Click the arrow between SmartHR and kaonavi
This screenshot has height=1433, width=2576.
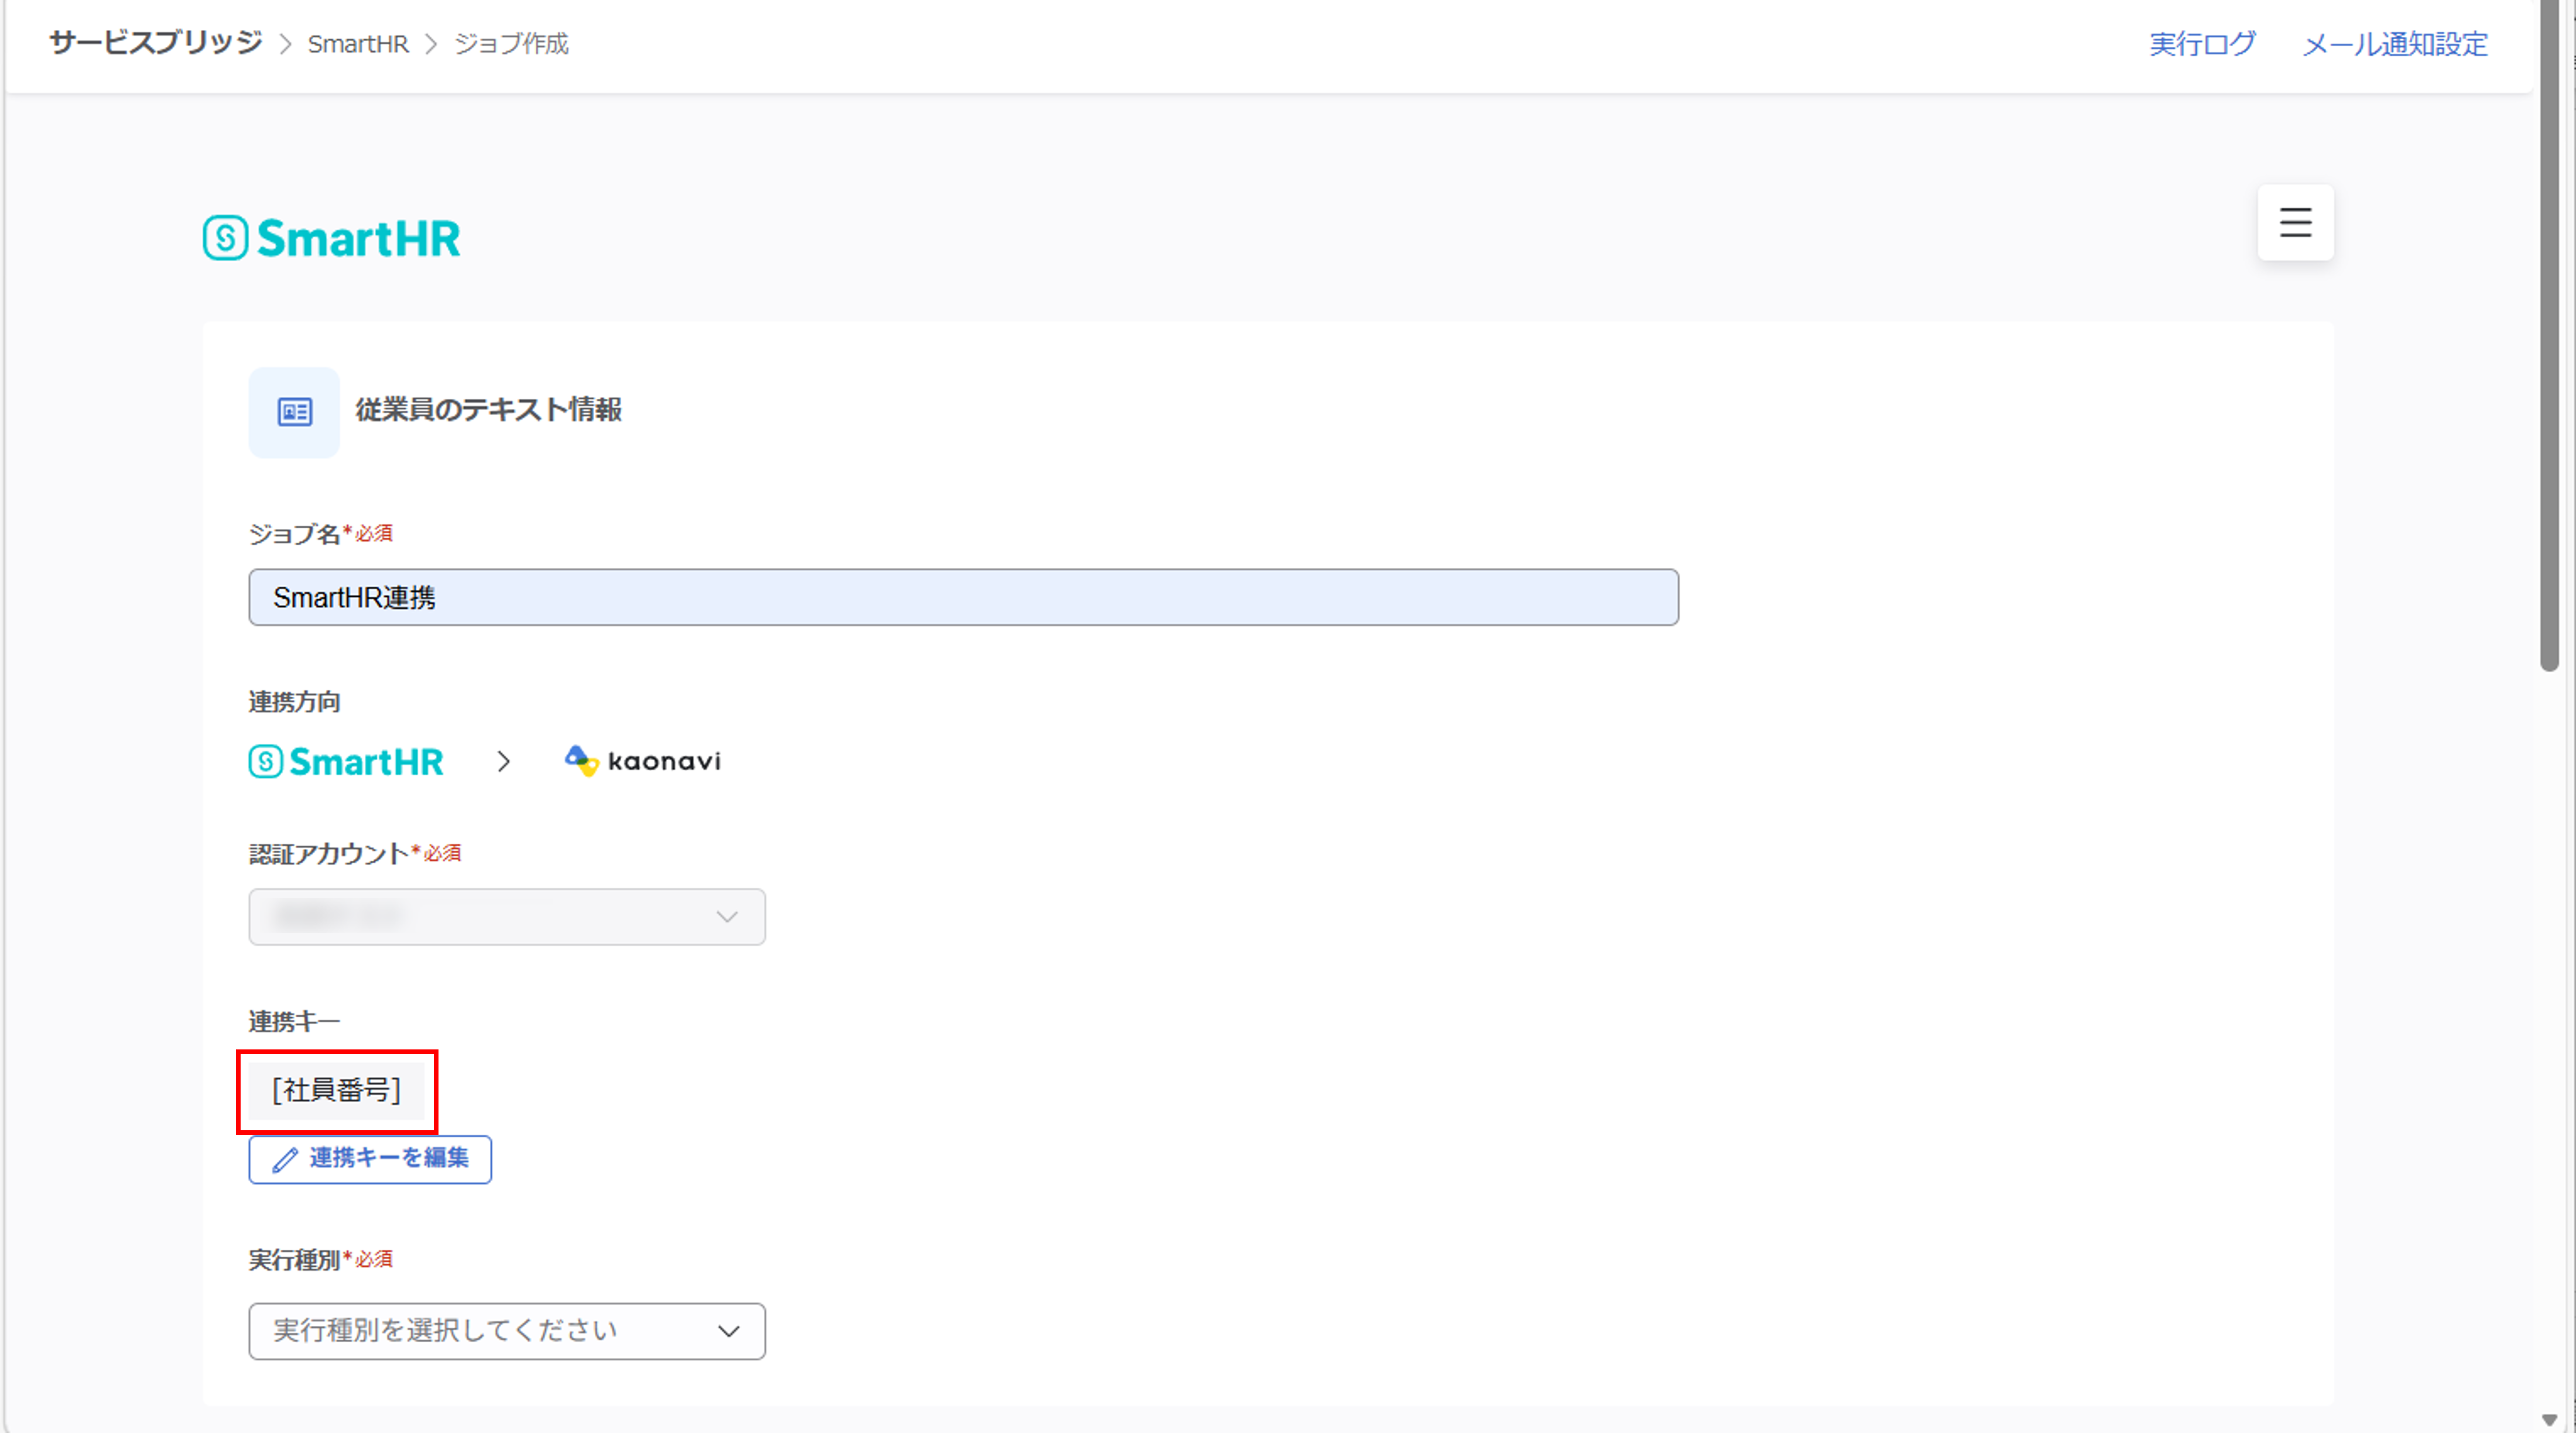(x=503, y=762)
